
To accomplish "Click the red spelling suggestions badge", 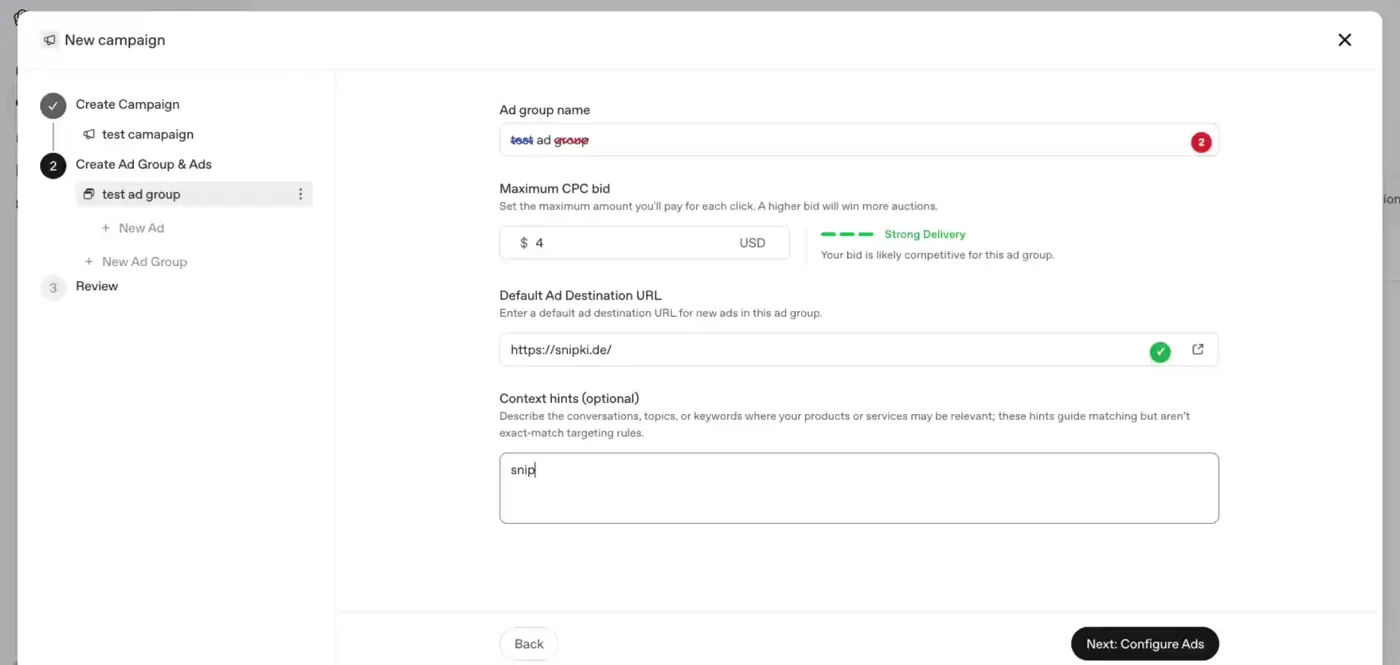I will 1201,142.
